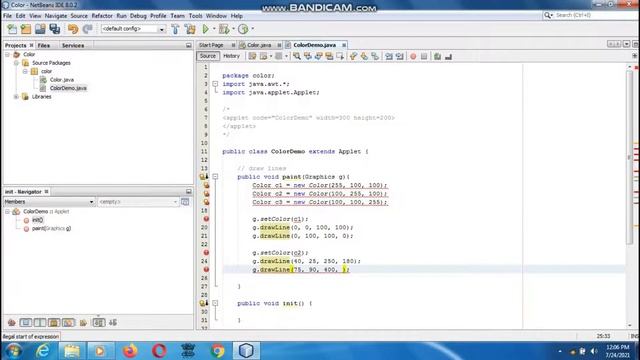This screenshot has height=360, width=640.
Task: Click the Last Edit icon in editor toolbar
Action: [x=252, y=56]
